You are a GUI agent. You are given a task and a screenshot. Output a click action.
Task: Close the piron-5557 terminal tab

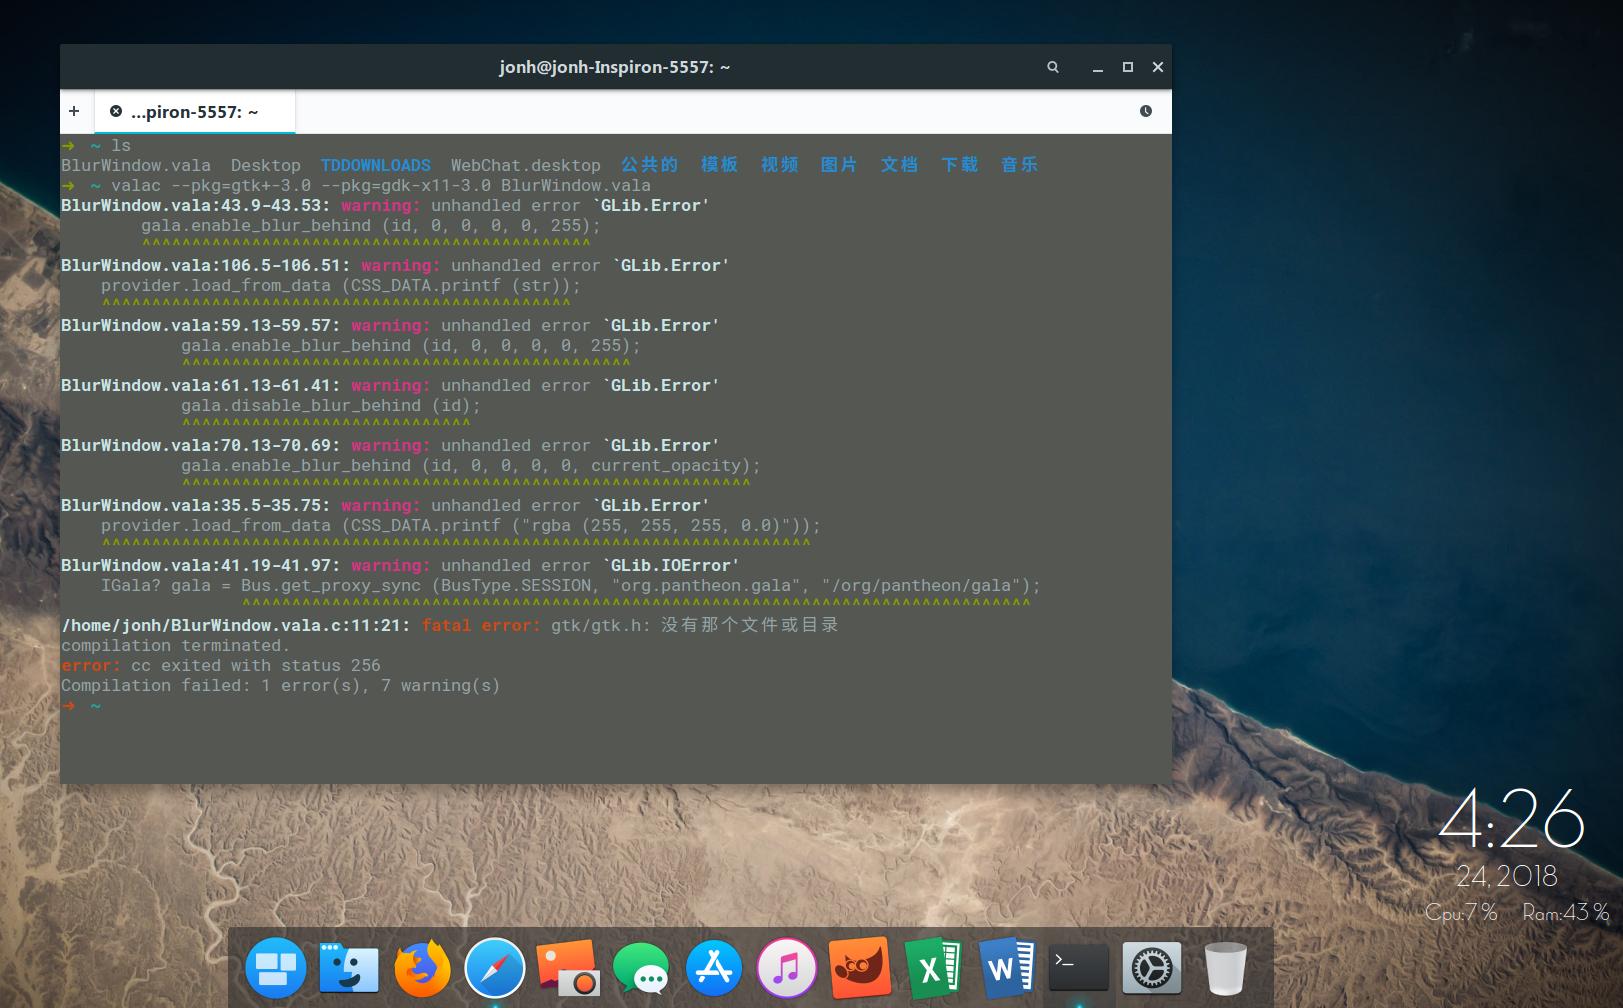pyautogui.click(x=116, y=112)
